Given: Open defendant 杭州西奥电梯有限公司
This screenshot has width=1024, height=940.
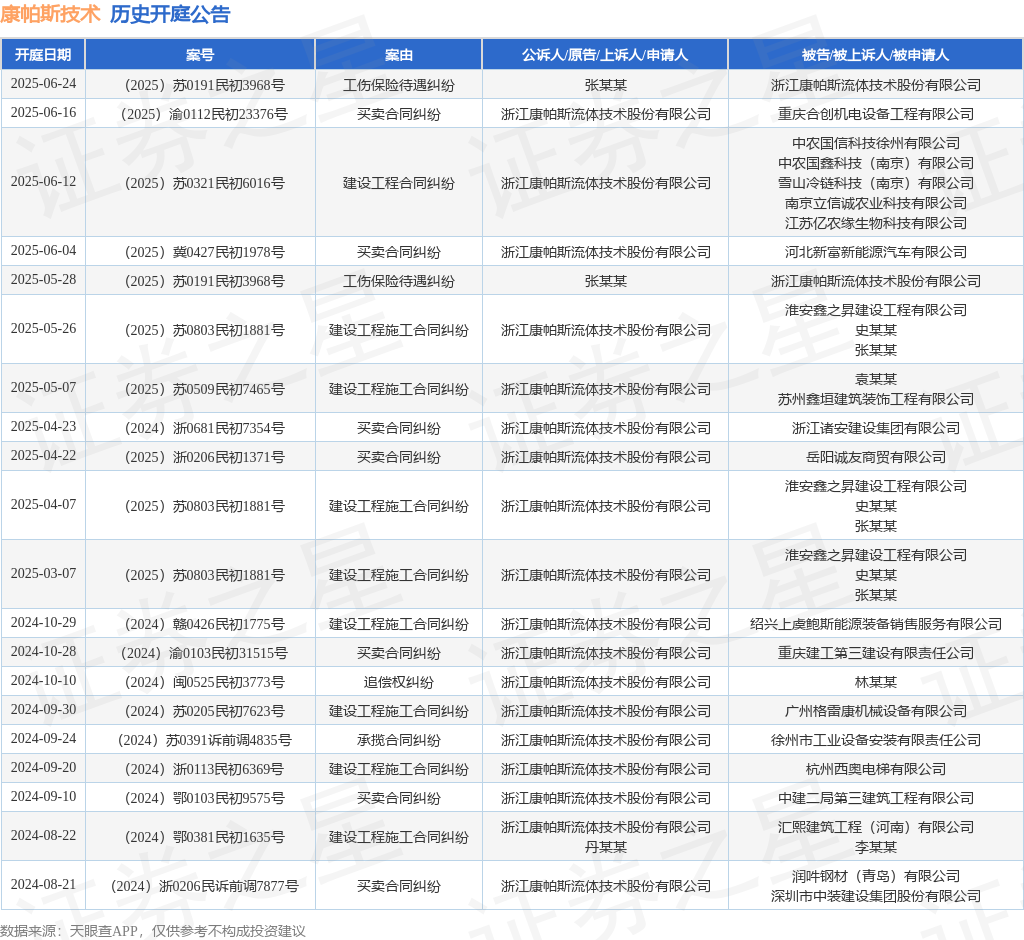Looking at the screenshot, I should coord(875,769).
